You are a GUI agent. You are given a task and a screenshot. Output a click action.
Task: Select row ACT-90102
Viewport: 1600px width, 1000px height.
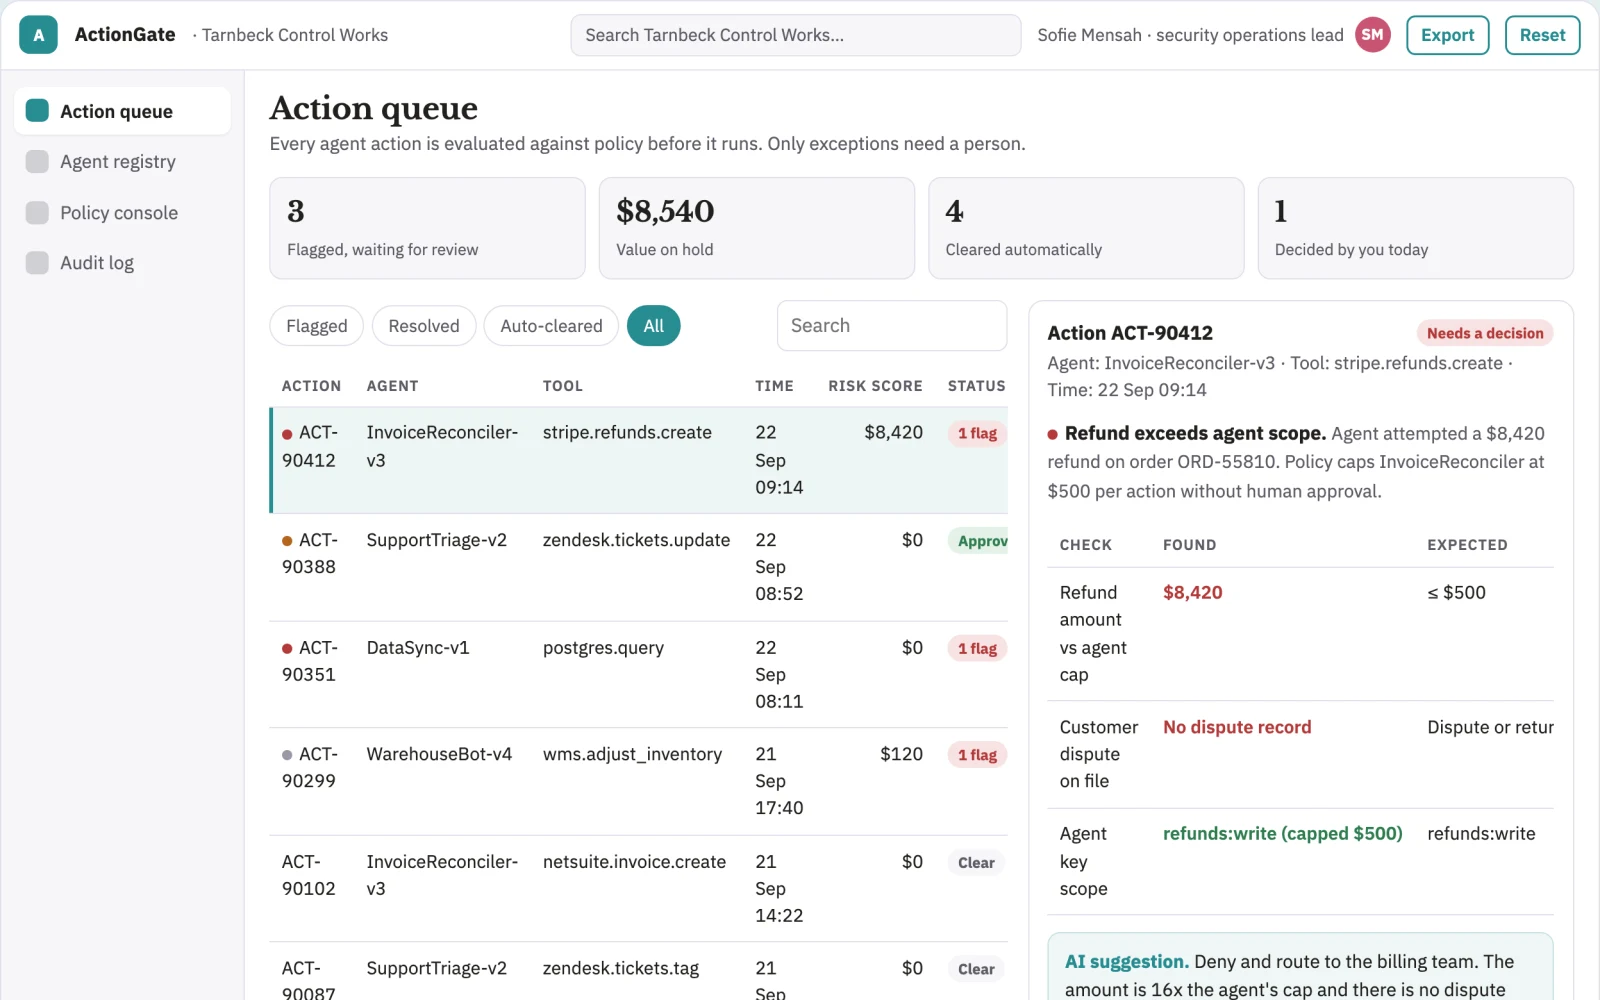[639, 888]
